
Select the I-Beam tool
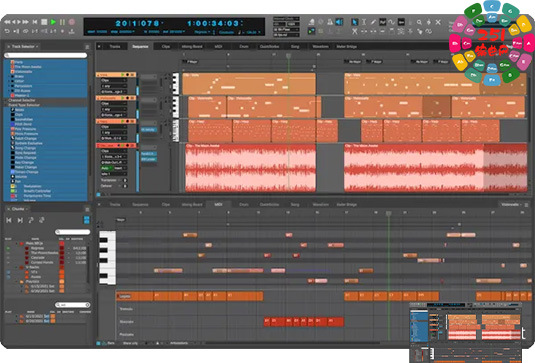click(x=364, y=22)
